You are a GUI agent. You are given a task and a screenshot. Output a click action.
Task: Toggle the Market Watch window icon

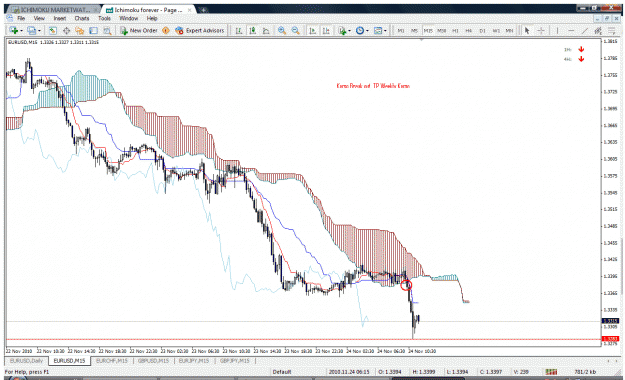click(x=53, y=30)
